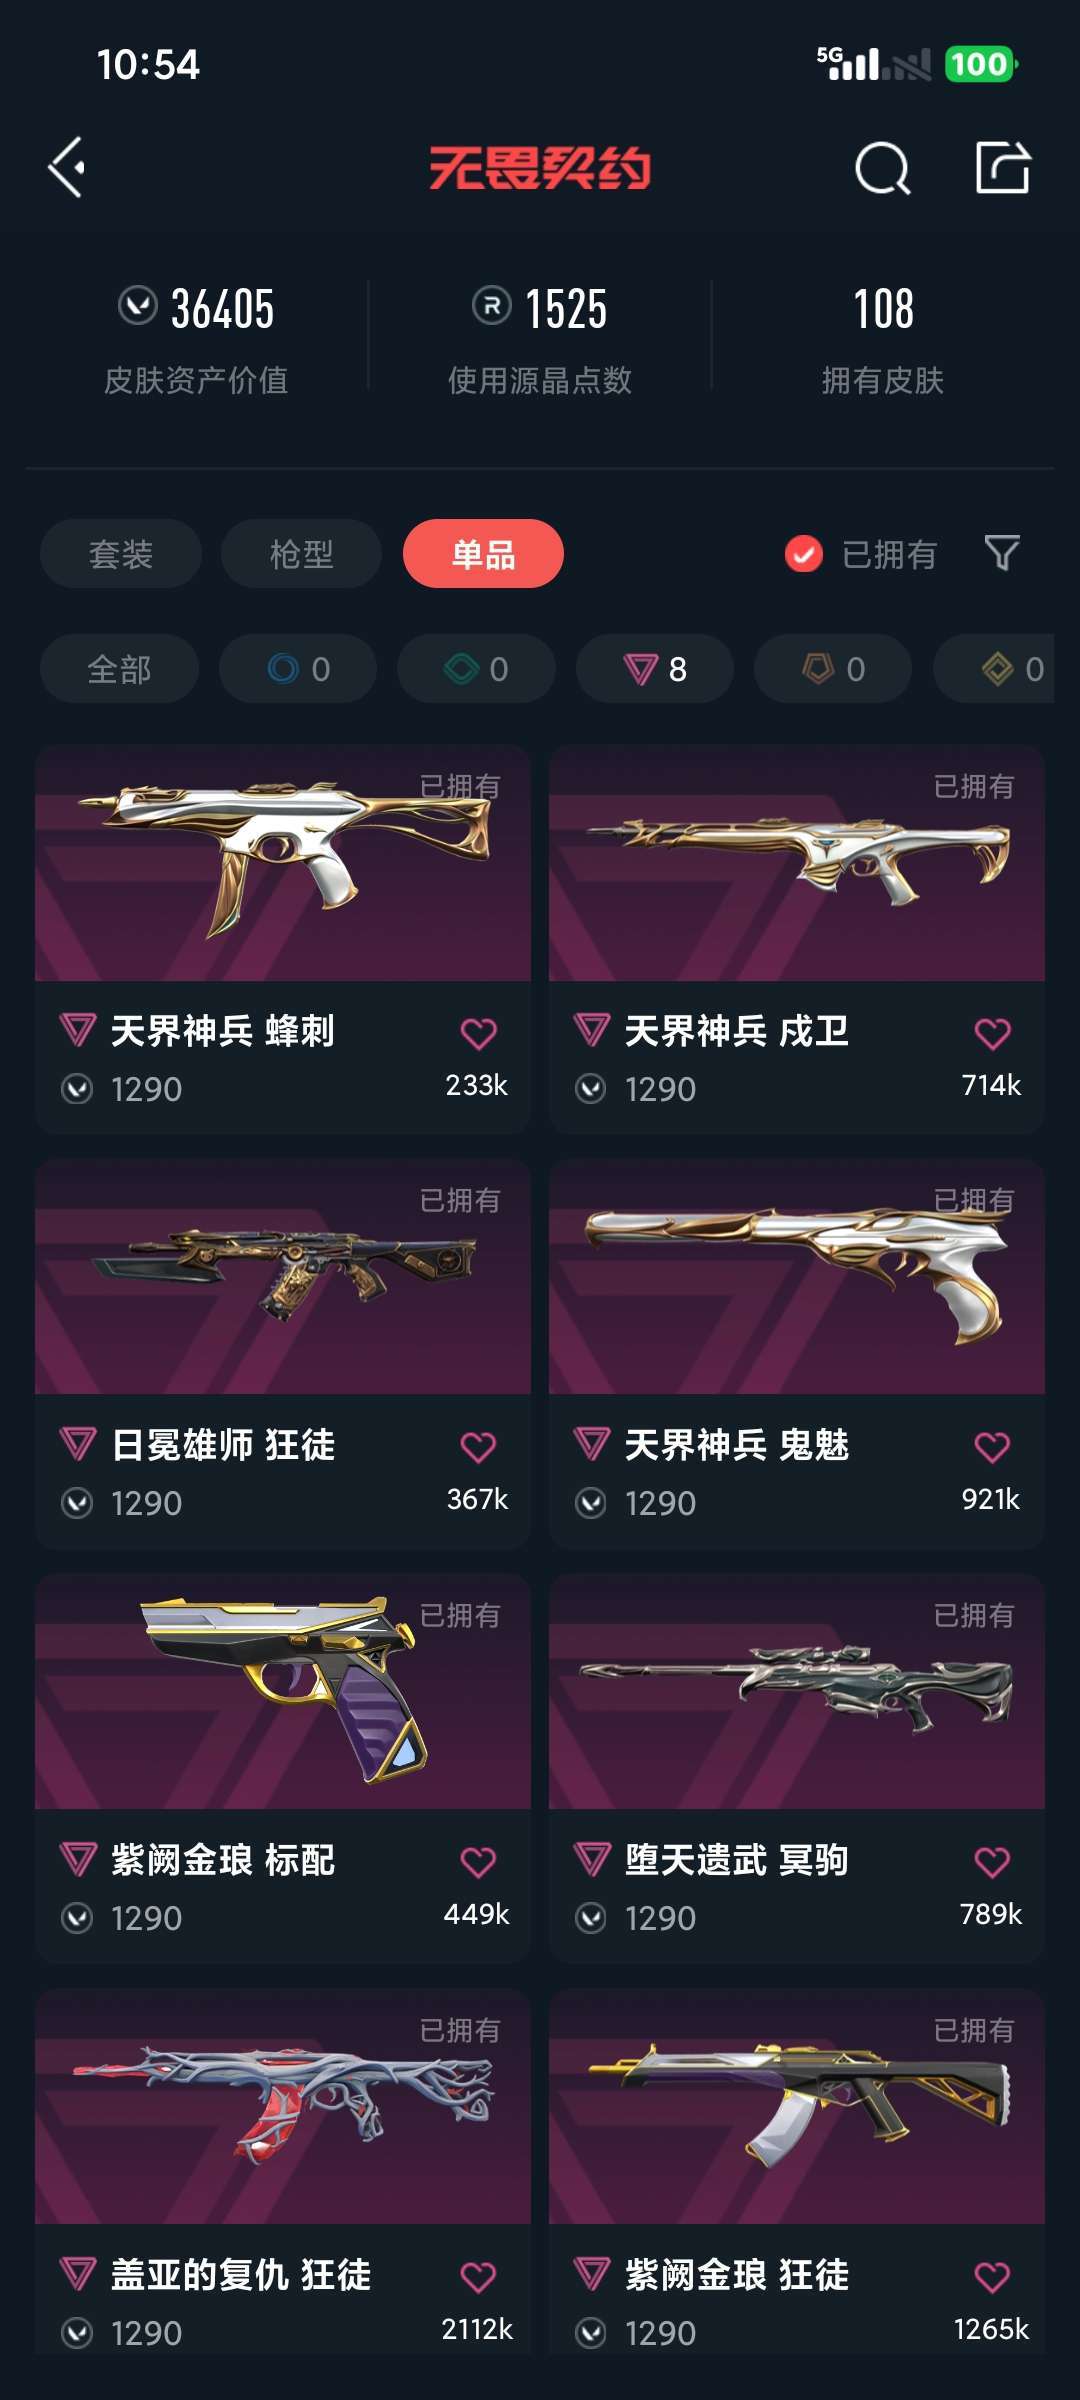Toggle the 已拥有 owned checkbox
The height and width of the screenshot is (2400, 1080).
[x=803, y=553]
